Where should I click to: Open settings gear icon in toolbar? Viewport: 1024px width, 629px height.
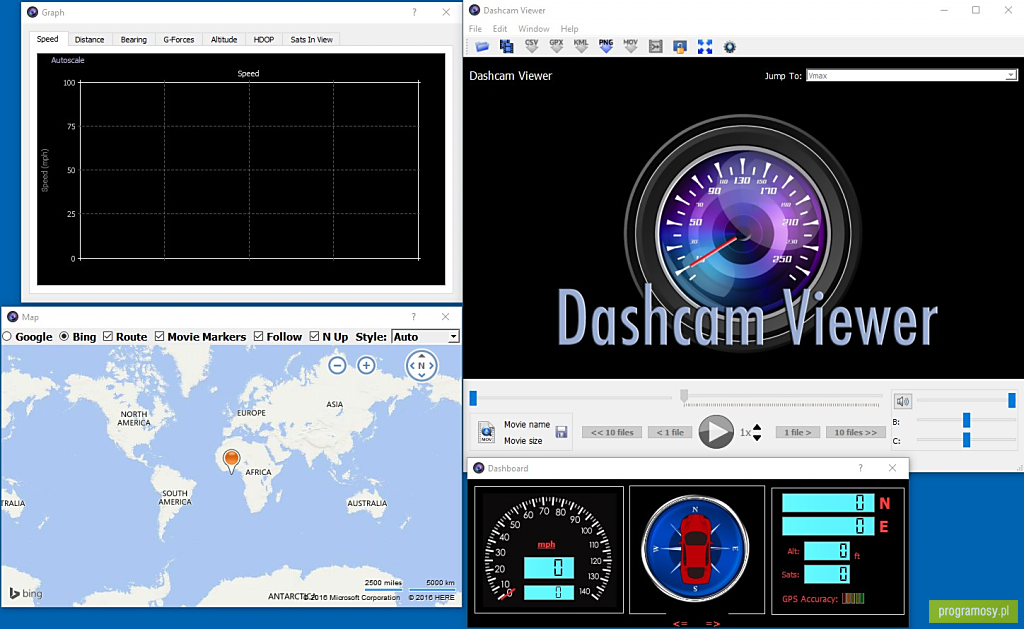(729, 46)
